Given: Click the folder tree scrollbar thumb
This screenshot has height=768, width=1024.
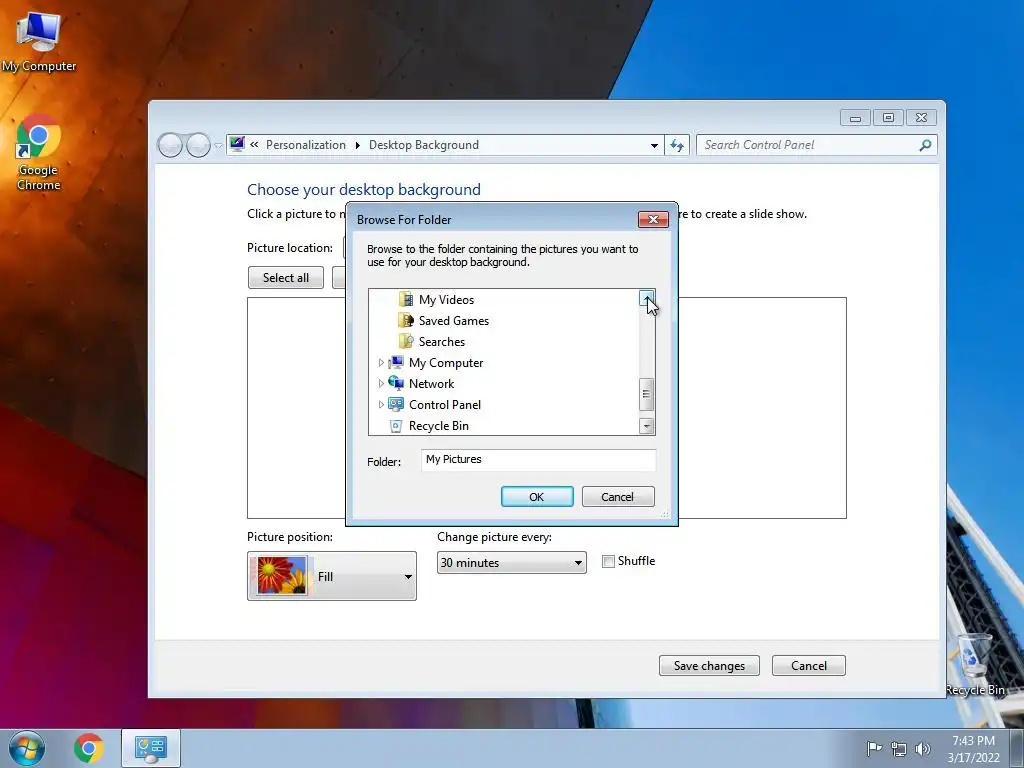Looking at the screenshot, I should tap(647, 394).
